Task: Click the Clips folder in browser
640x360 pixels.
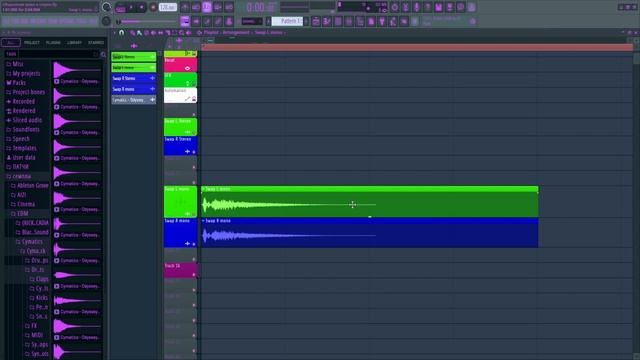Action: [x=39, y=279]
